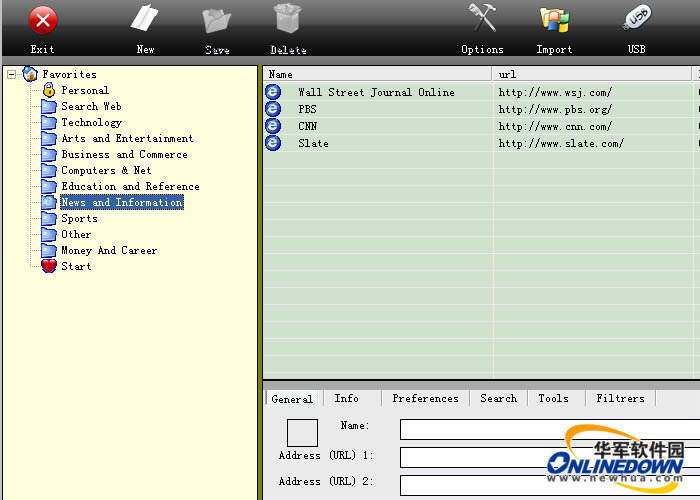The width and height of the screenshot is (700, 500).
Task: Open the Filtrers tab
Action: tap(620, 398)
